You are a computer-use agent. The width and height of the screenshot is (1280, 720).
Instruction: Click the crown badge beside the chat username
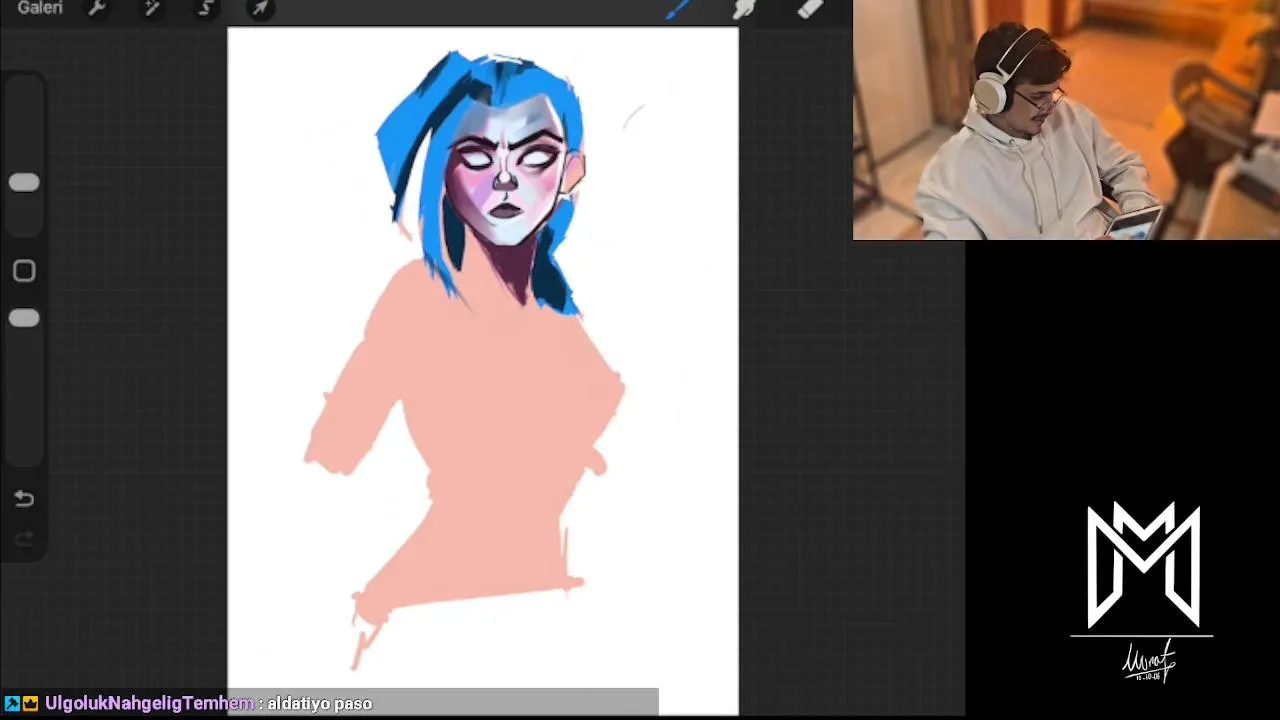[31, 704]
